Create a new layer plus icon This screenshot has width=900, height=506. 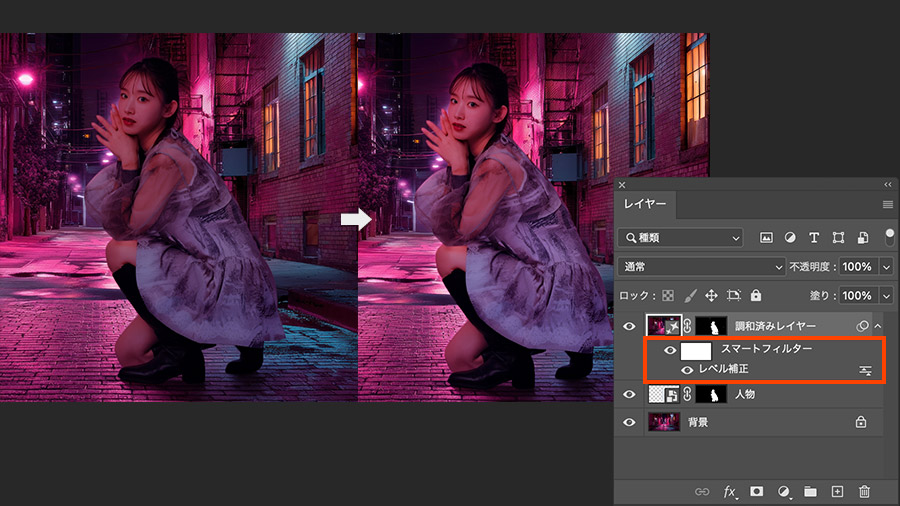pos(837,492)
